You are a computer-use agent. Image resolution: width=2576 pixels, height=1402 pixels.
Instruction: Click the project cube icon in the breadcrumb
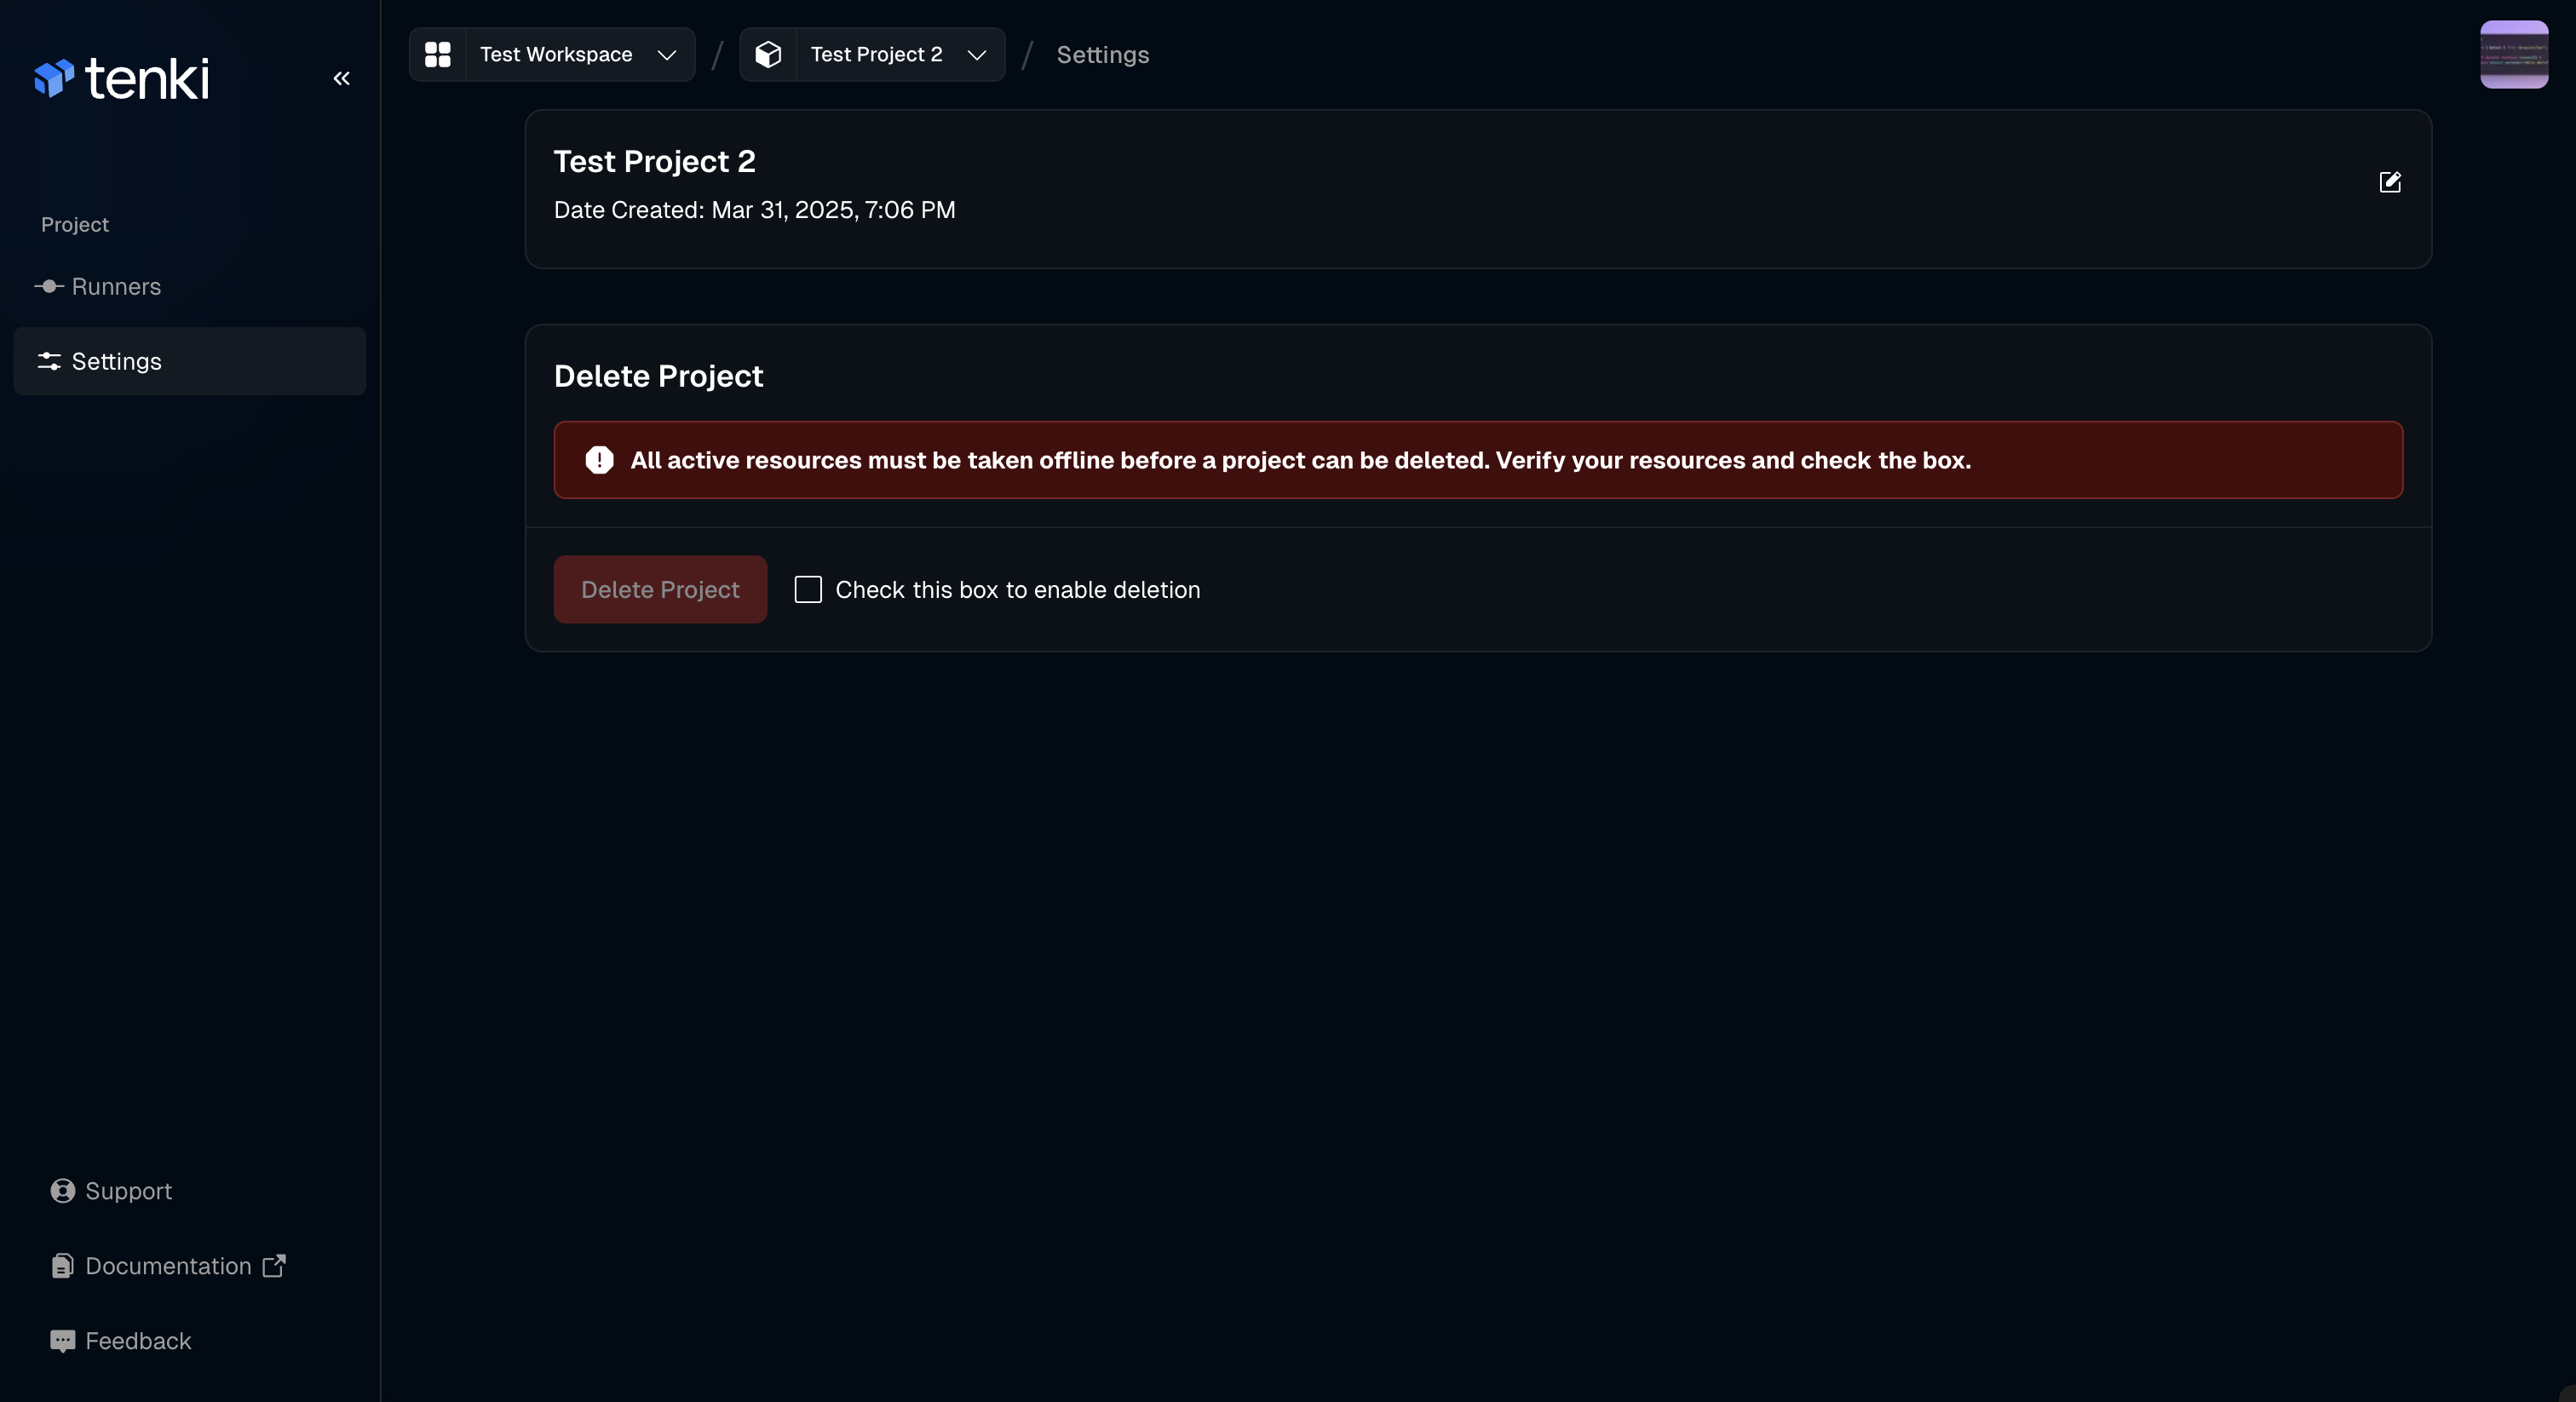tap(768, 54)
